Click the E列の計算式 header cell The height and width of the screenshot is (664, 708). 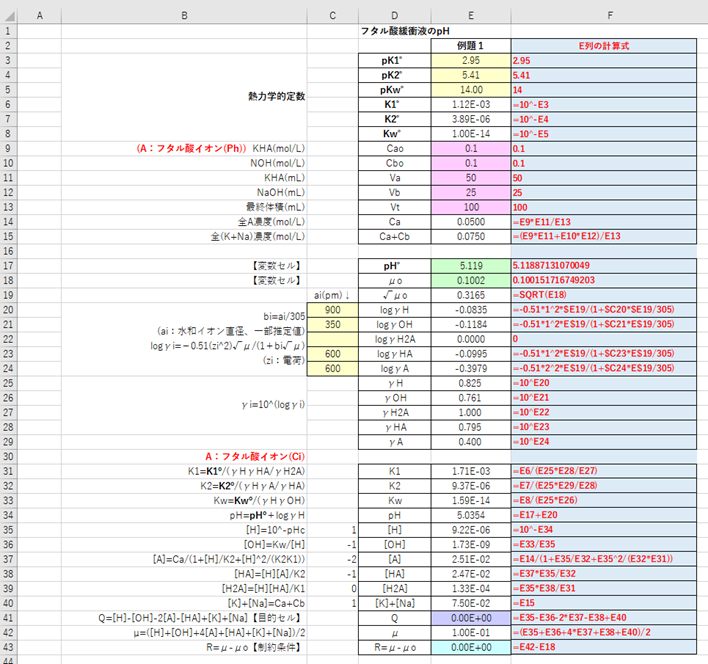click(604, 46)
